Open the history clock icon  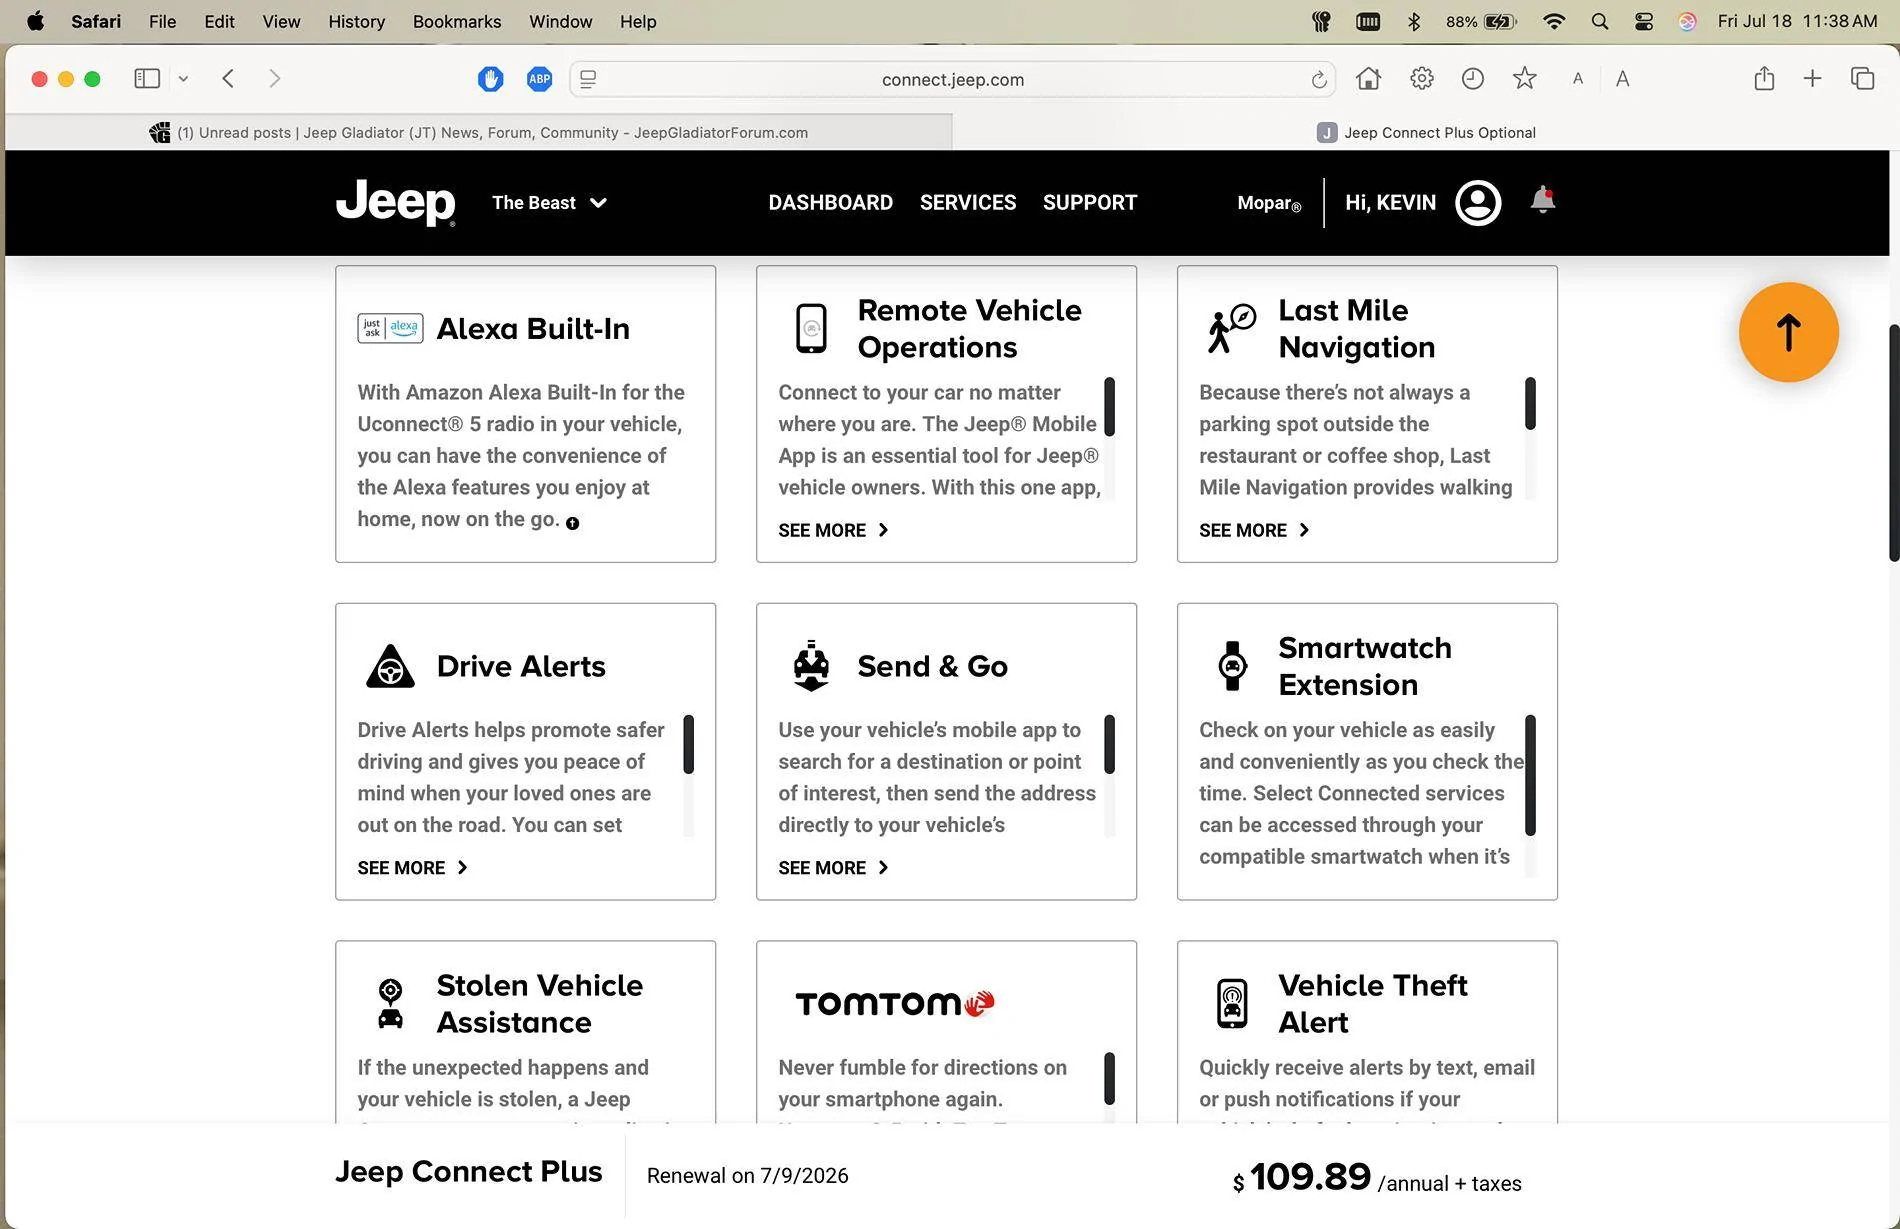(1472, 78)
